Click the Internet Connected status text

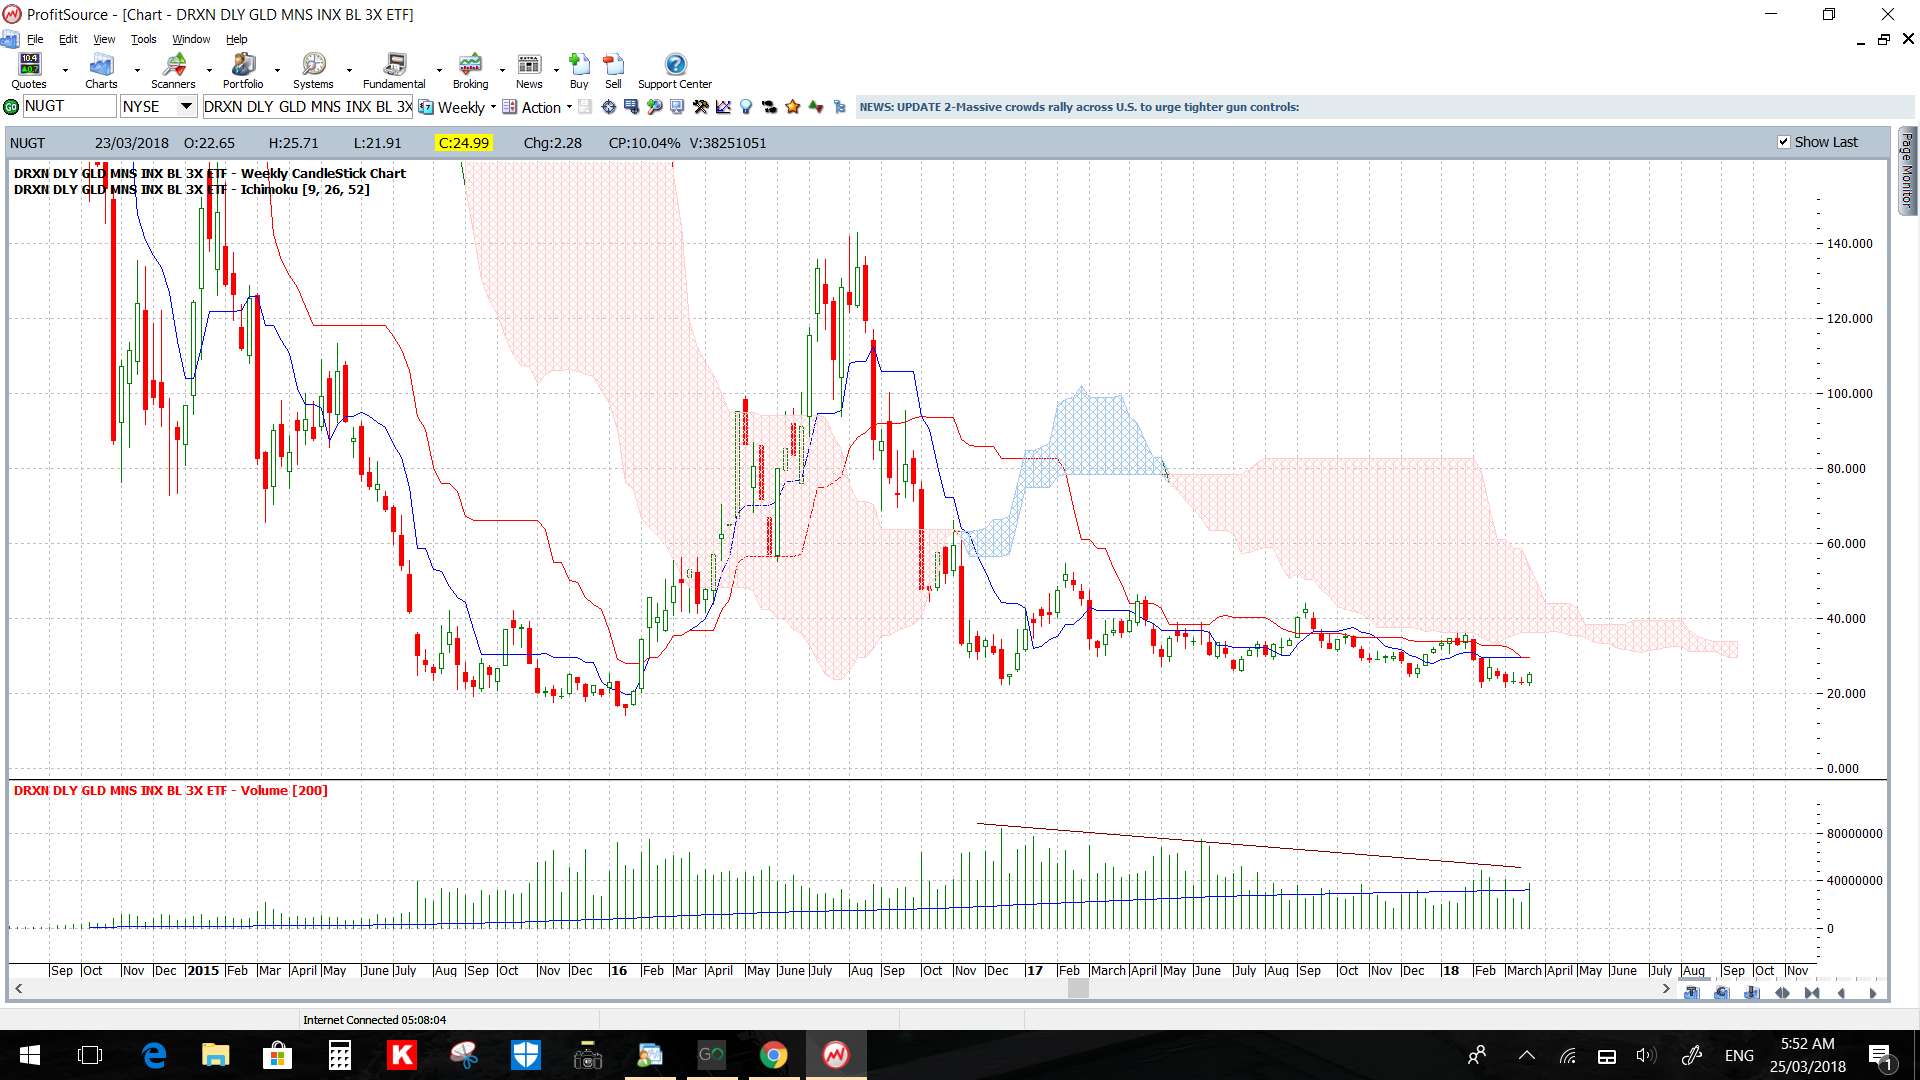[374, 1020]
